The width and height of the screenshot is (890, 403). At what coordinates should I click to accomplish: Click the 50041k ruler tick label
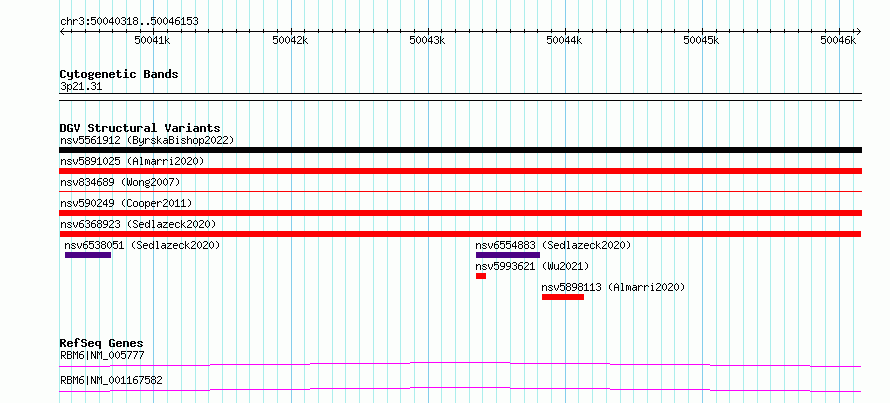(152, 40)
